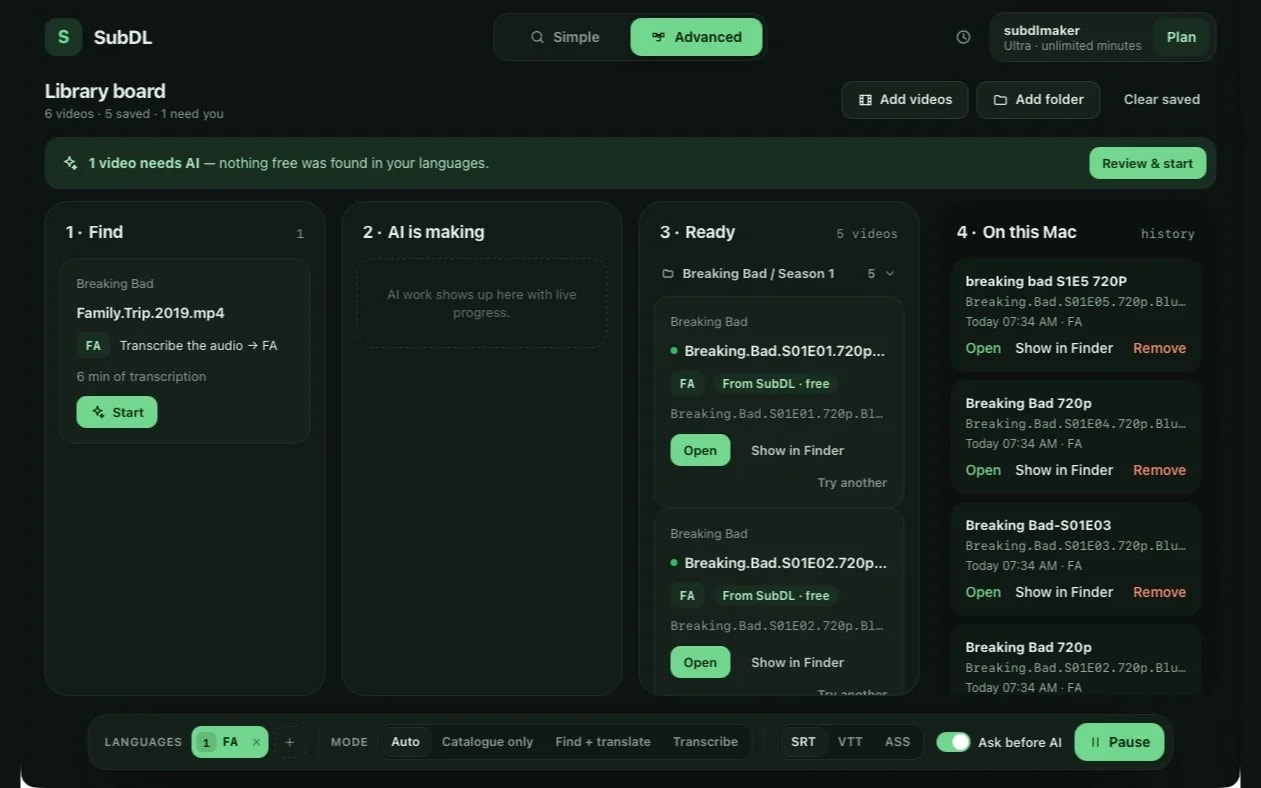Viewport: 1261px width, 788px height.
Task: Click From SubDL · free tag on S01E01
Action: point(776,383)
